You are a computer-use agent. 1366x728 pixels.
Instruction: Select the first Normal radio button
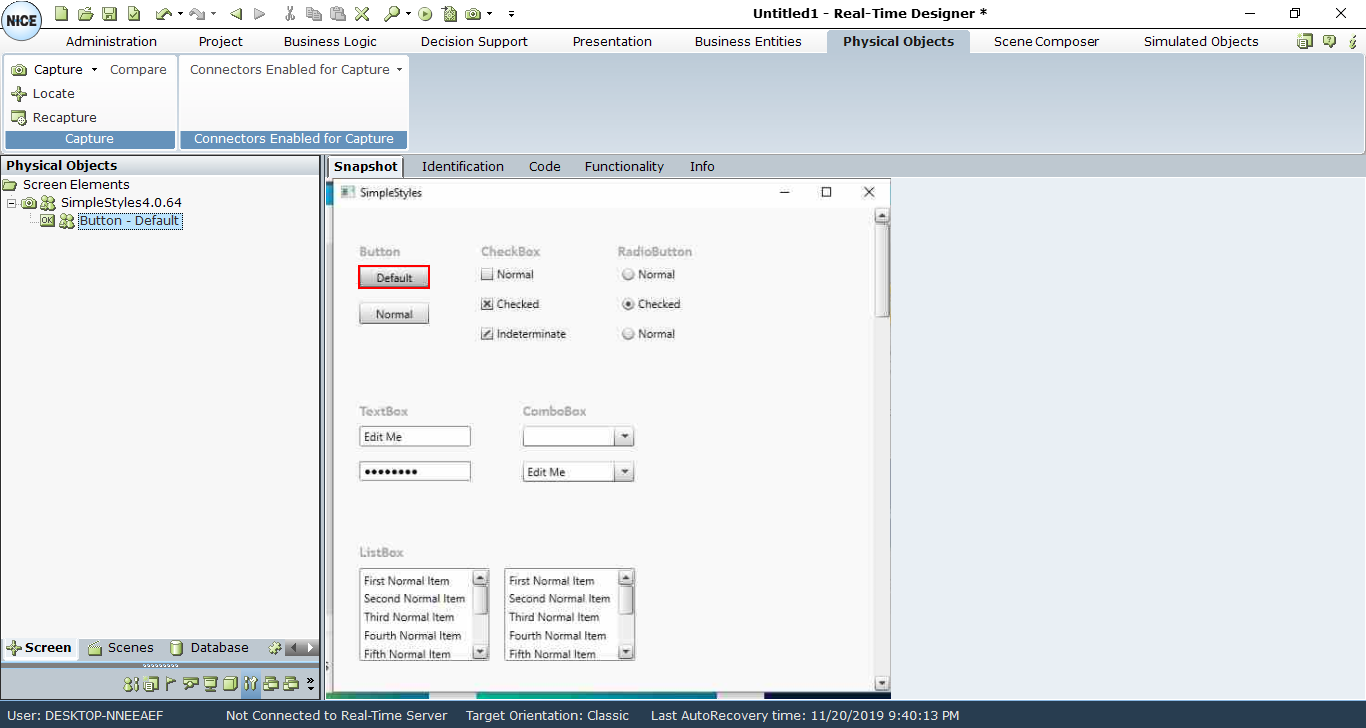tap(628, 274)
